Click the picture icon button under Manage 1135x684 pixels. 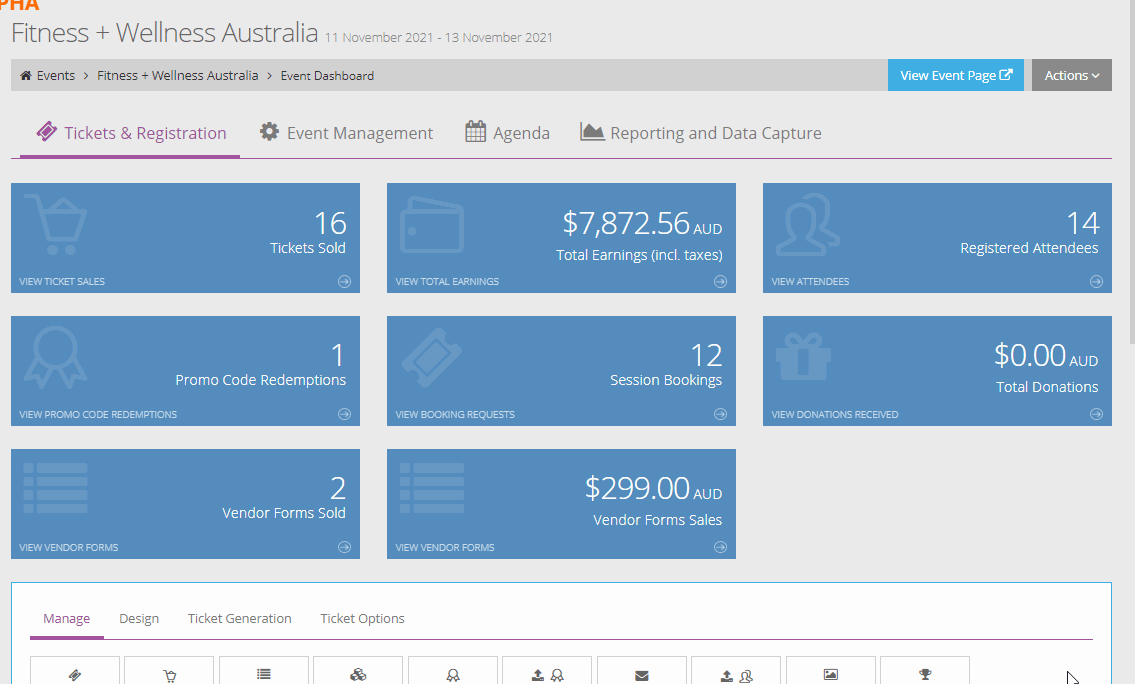pos(830,671)
